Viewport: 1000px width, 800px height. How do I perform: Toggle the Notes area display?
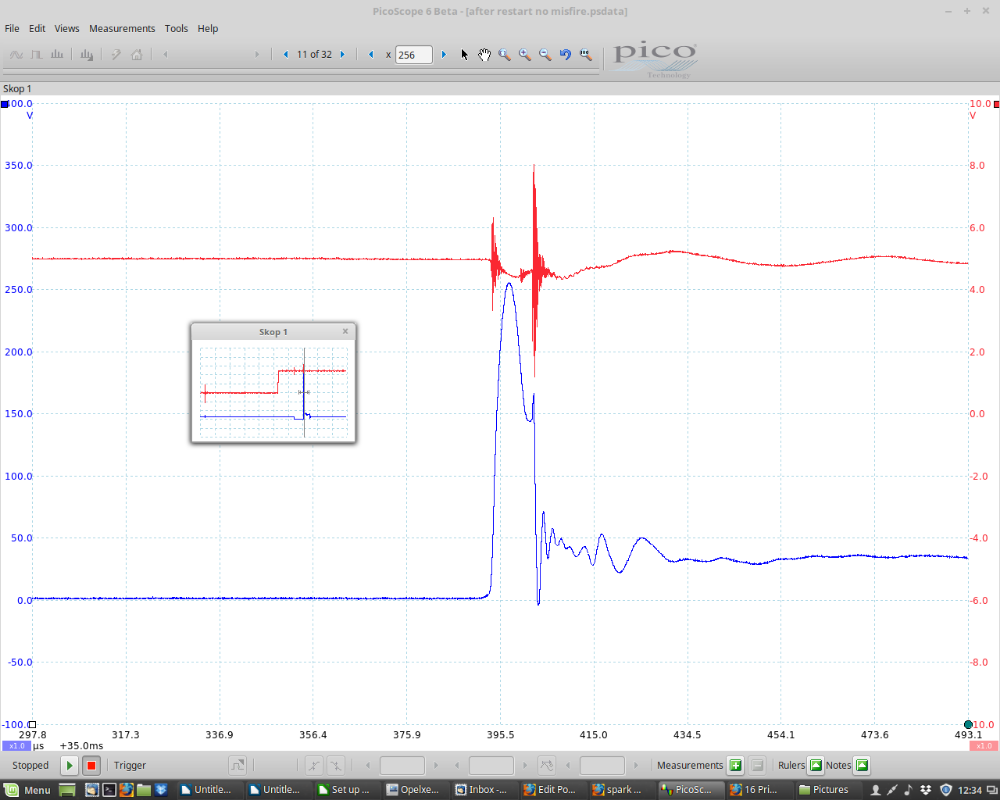861,766
